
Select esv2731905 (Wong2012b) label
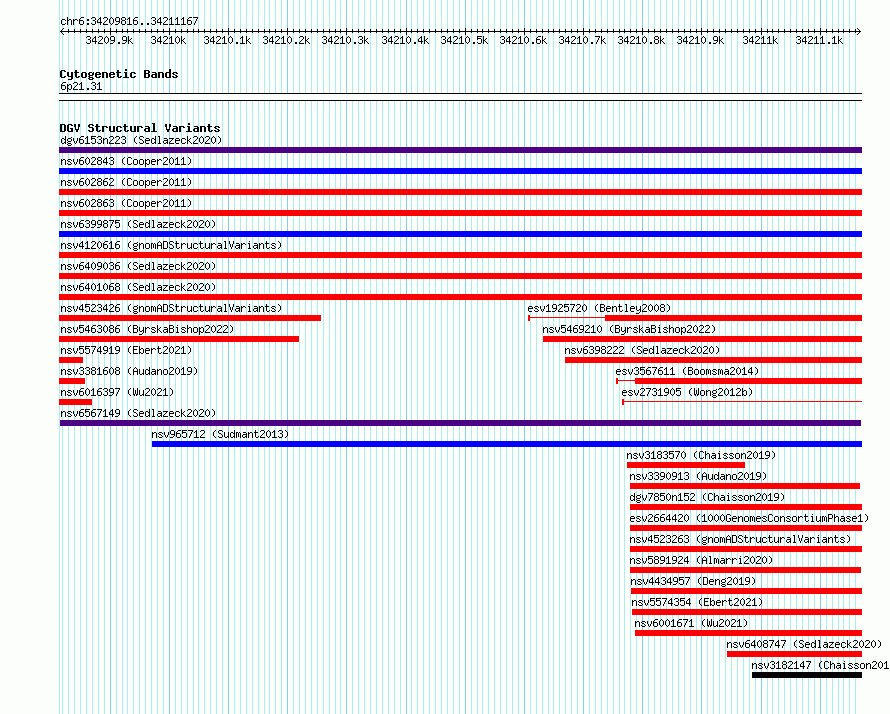tap(687, 392)
